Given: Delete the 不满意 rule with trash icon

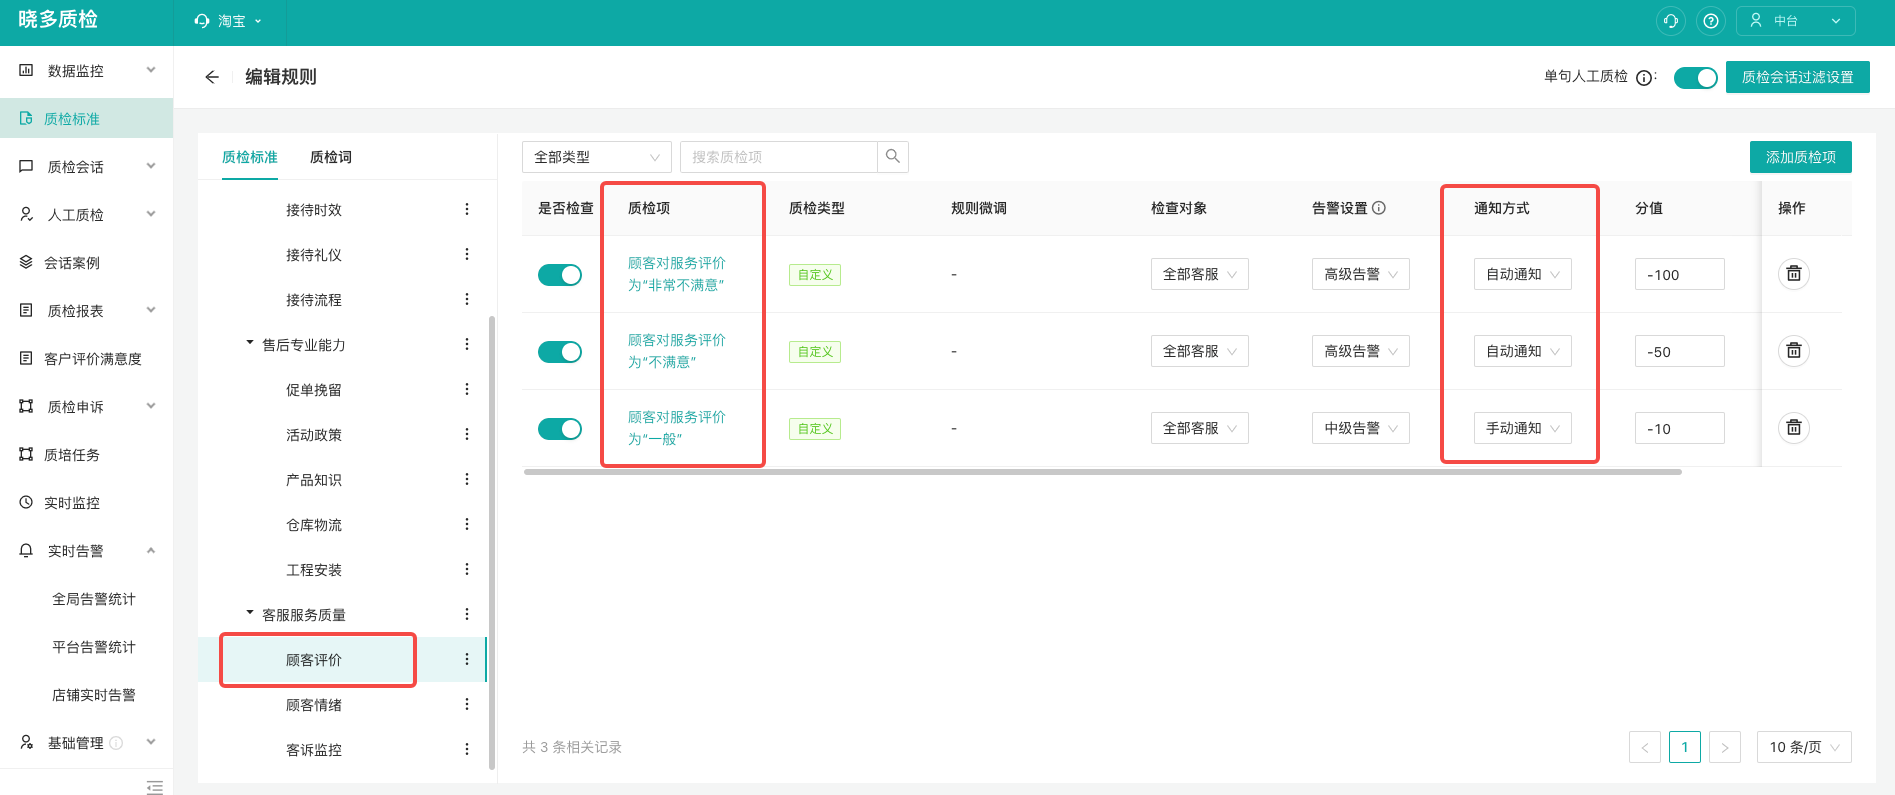Looking at the screenshot, I should pyautogui.click(x=1794, y=351).
